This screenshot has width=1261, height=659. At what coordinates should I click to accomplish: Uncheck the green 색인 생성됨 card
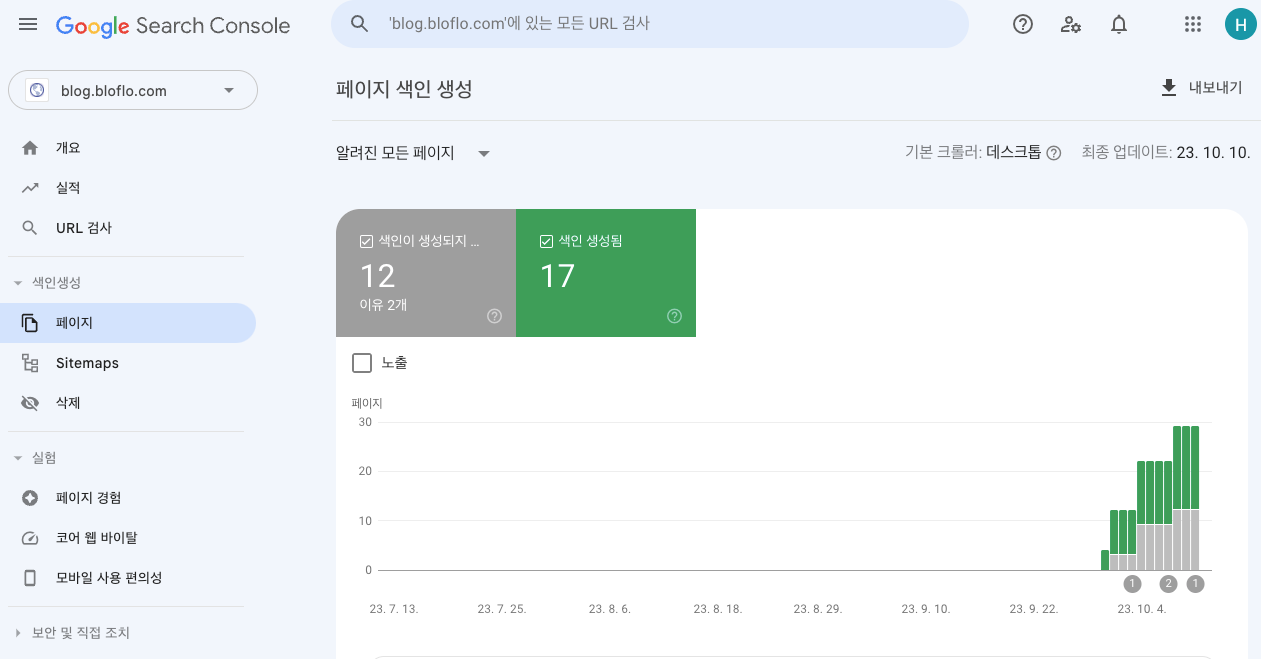coord(546,240)
